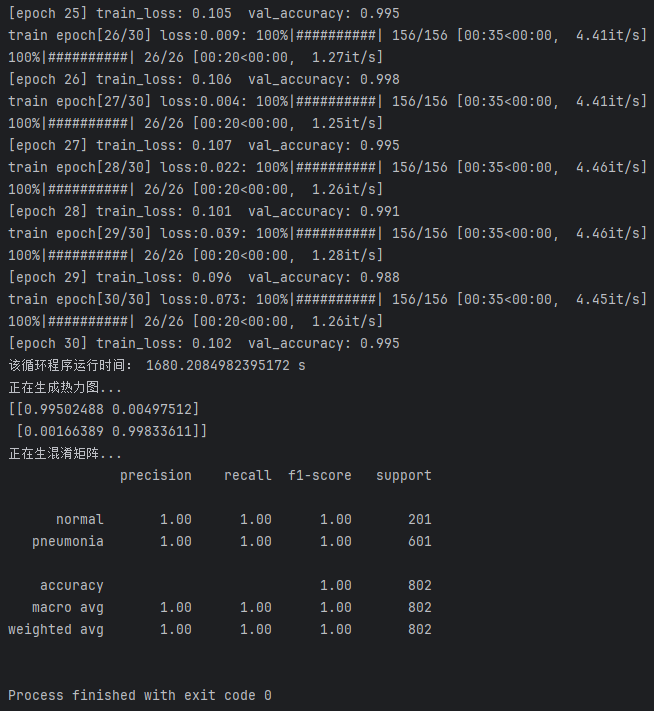
Task: Click the "precision" column header
Action: click(x=155, y=475)
